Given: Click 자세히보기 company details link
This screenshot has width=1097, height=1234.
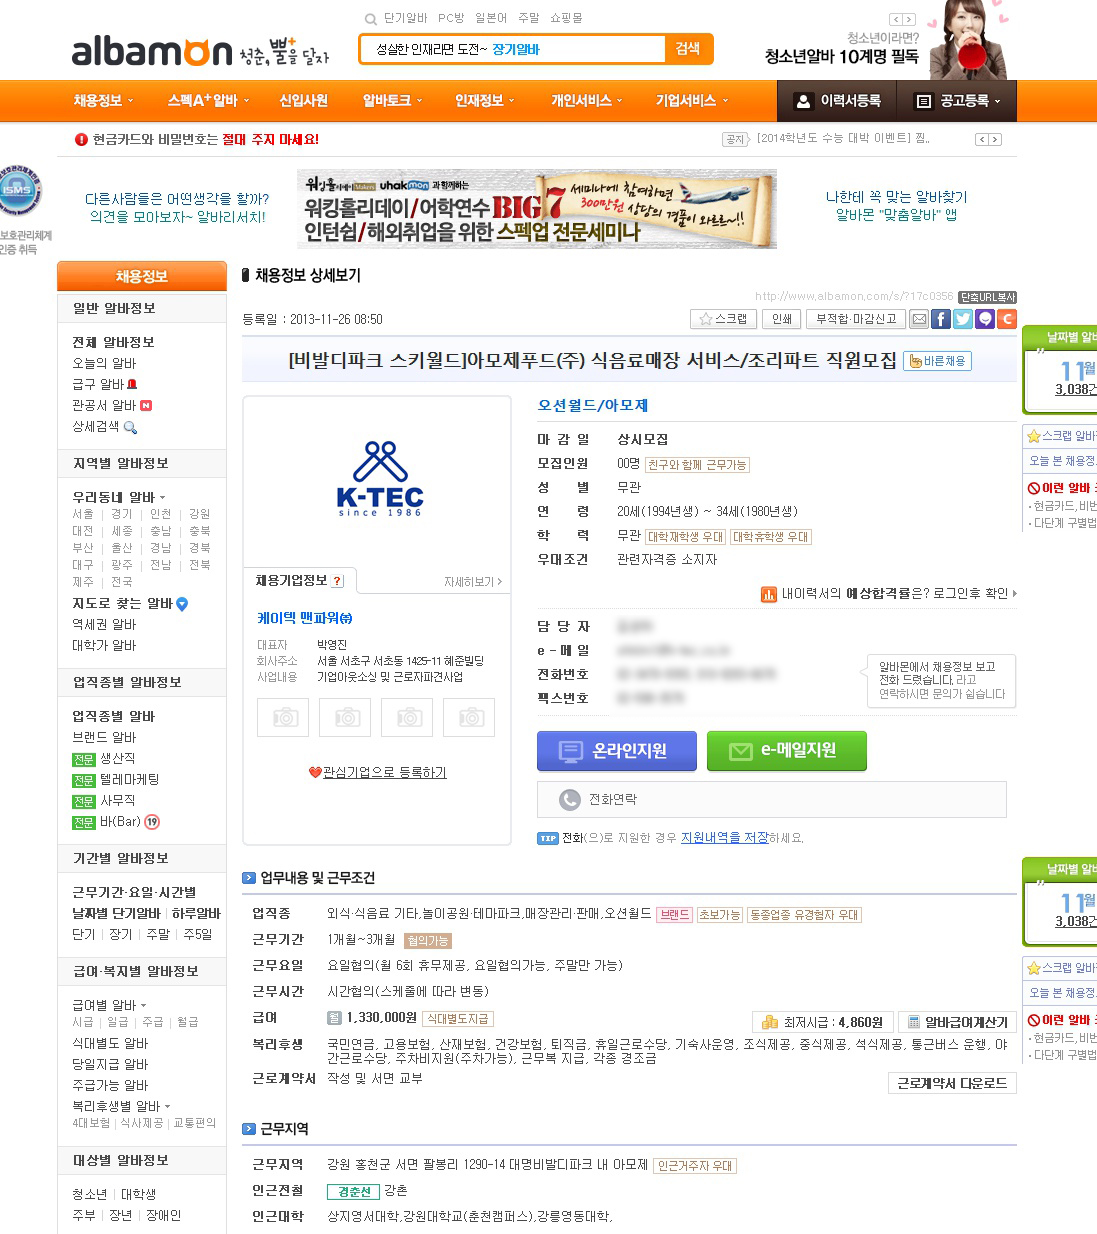Looking at the screenshot, I should pos(473,582).
